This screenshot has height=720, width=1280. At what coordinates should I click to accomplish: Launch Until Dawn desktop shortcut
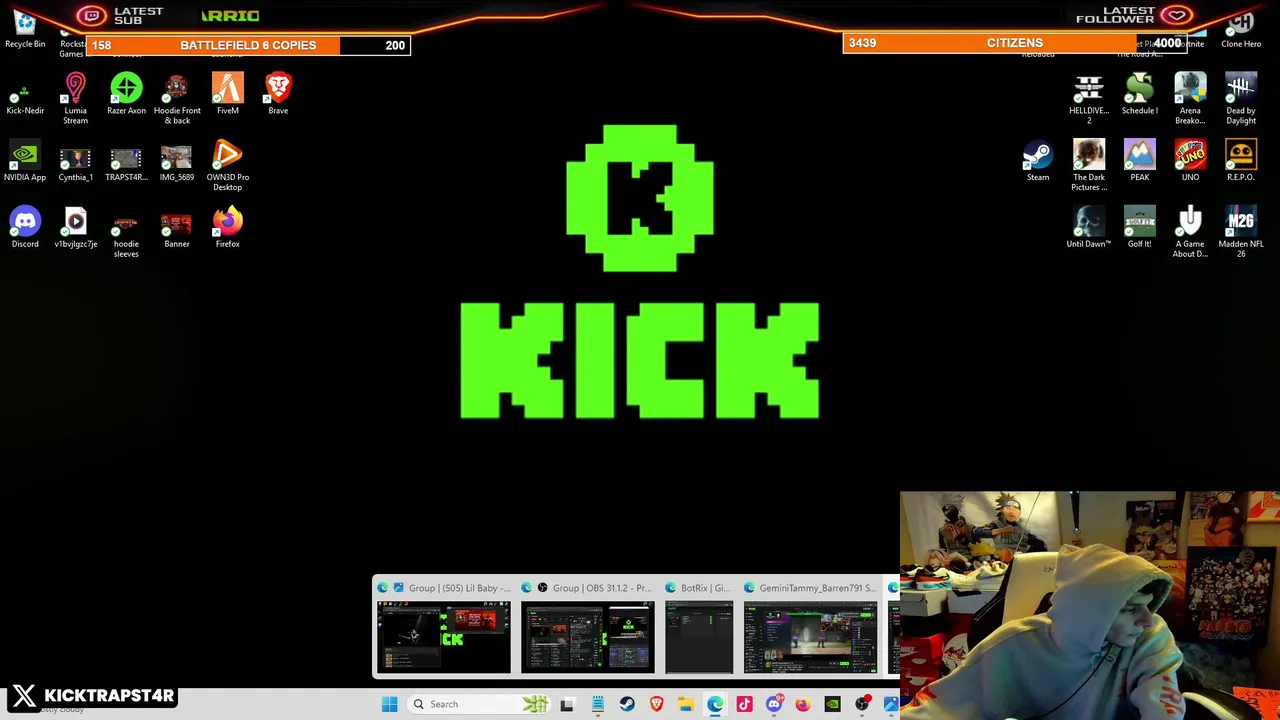pyautogui.click(x=1089, y=228)
